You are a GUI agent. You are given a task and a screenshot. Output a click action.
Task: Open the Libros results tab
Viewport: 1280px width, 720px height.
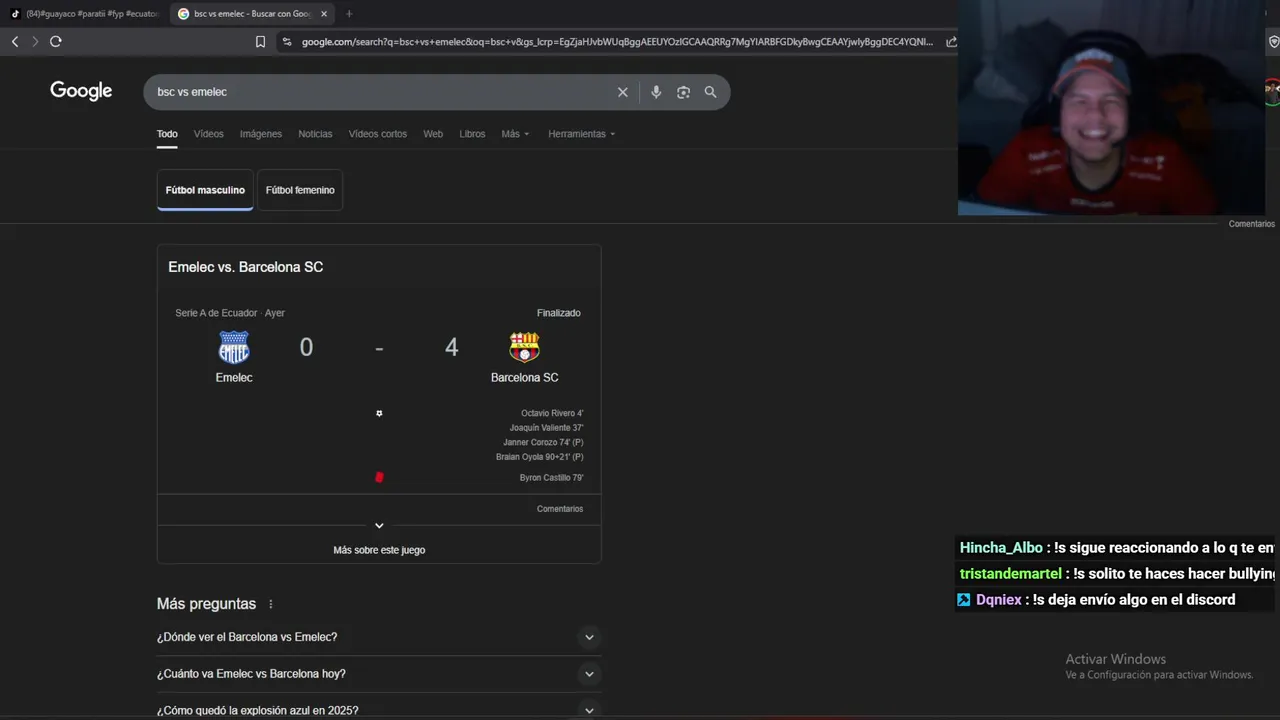[x=472, y=134]
